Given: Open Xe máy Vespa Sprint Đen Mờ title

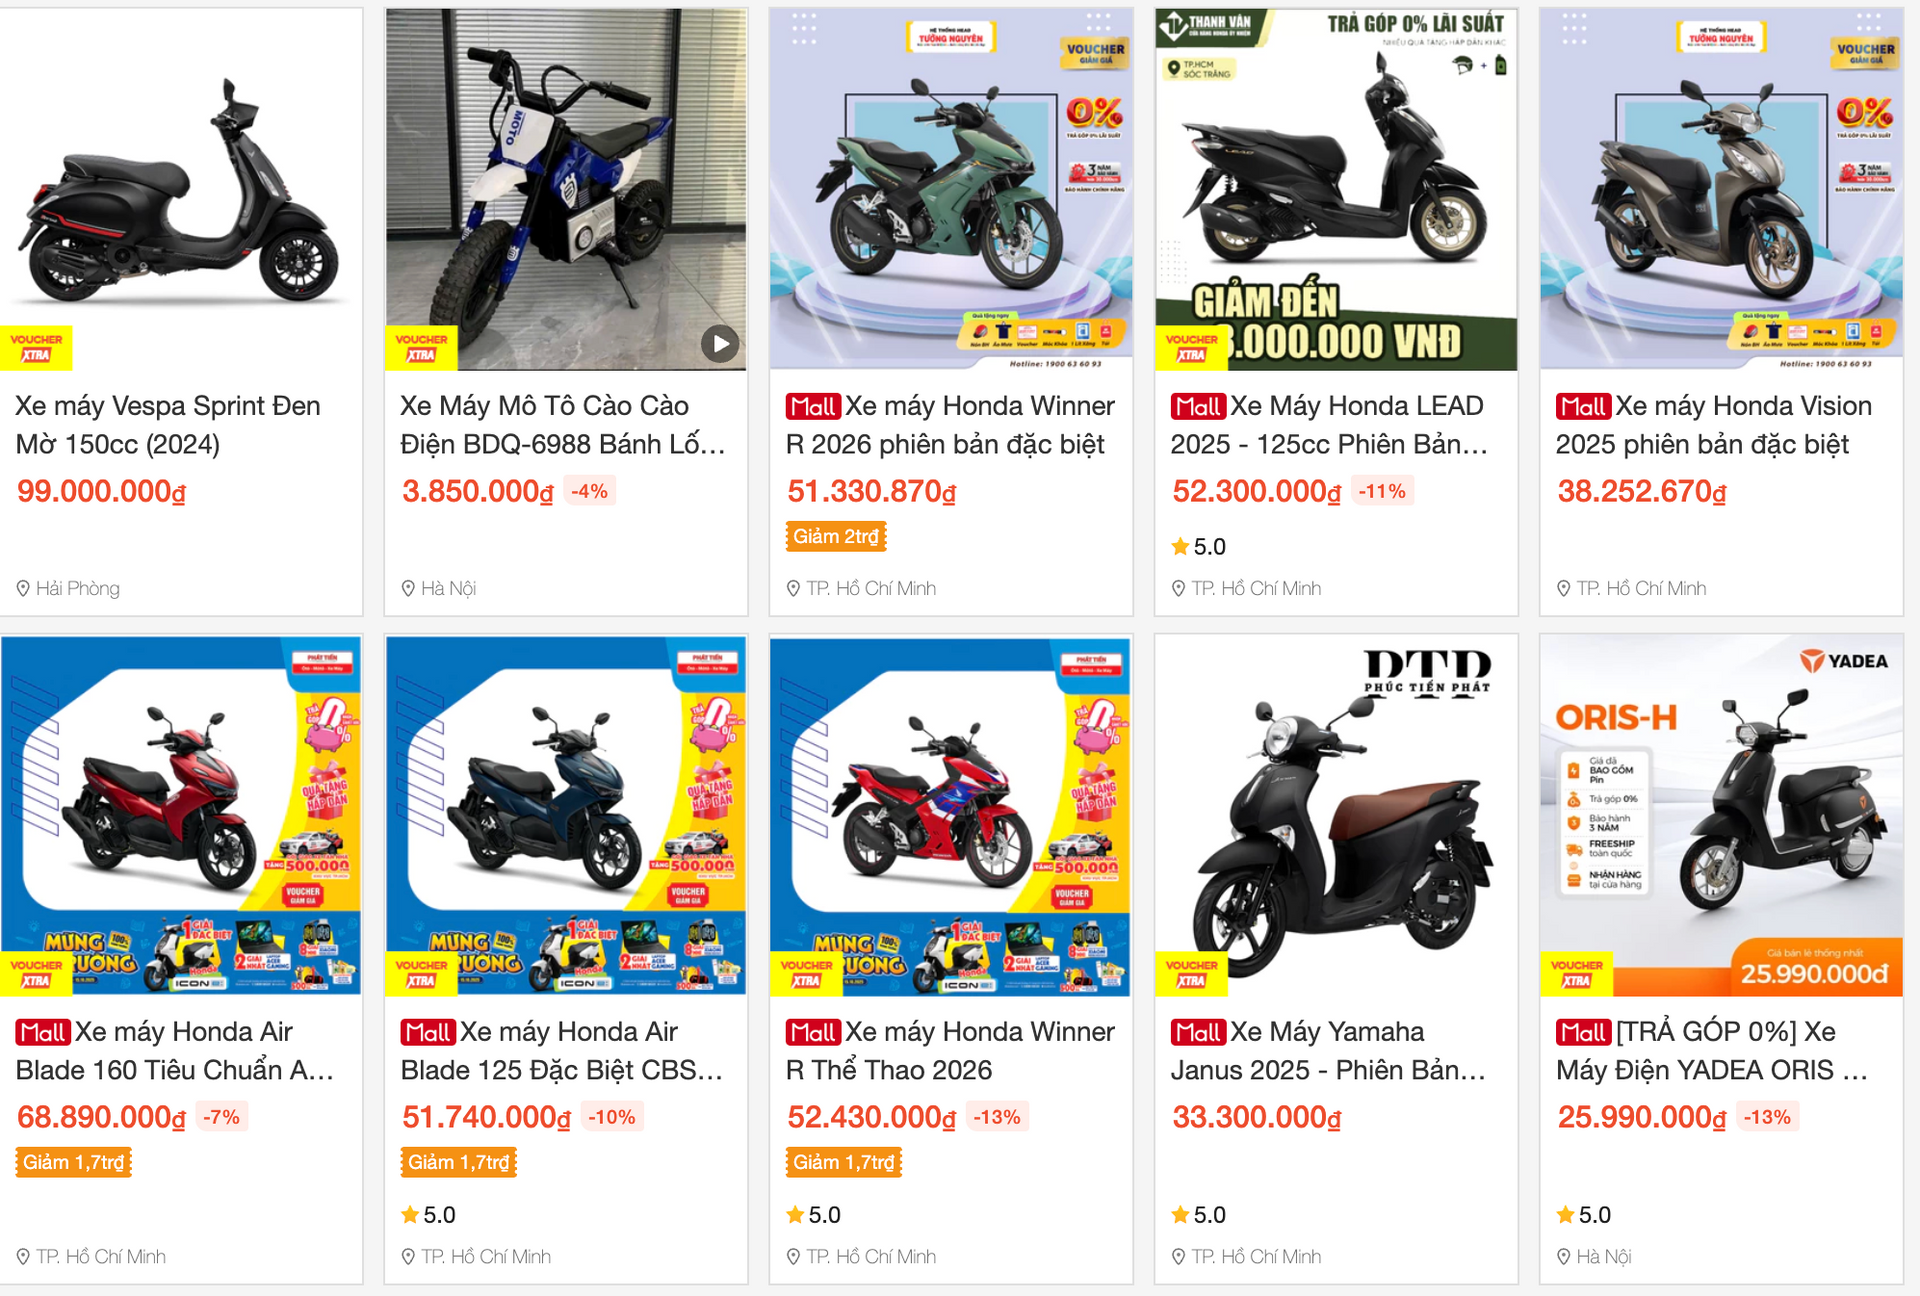Looking at the screenshot, I should coord(168,425).
